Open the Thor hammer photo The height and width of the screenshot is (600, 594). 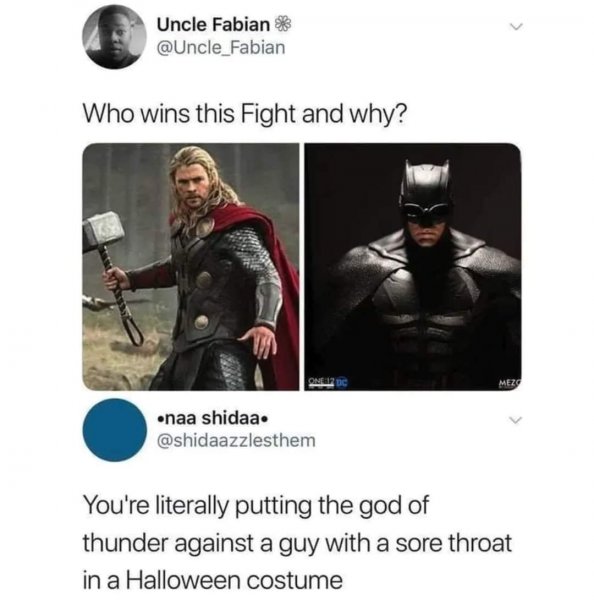point(191,267)
